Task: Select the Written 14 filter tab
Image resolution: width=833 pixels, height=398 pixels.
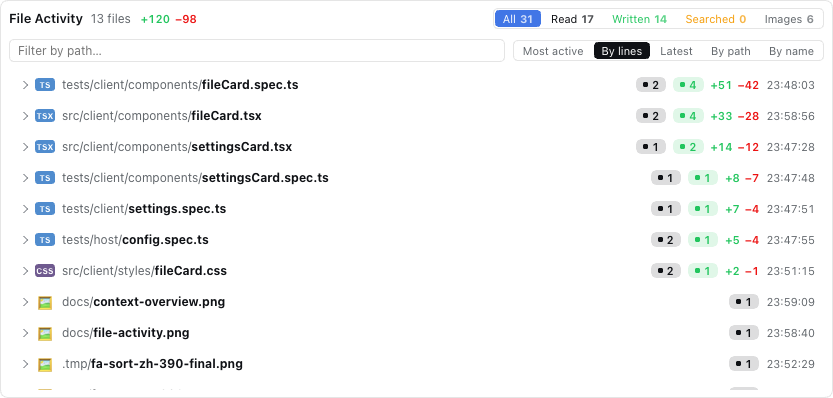Action: [639, 19]
